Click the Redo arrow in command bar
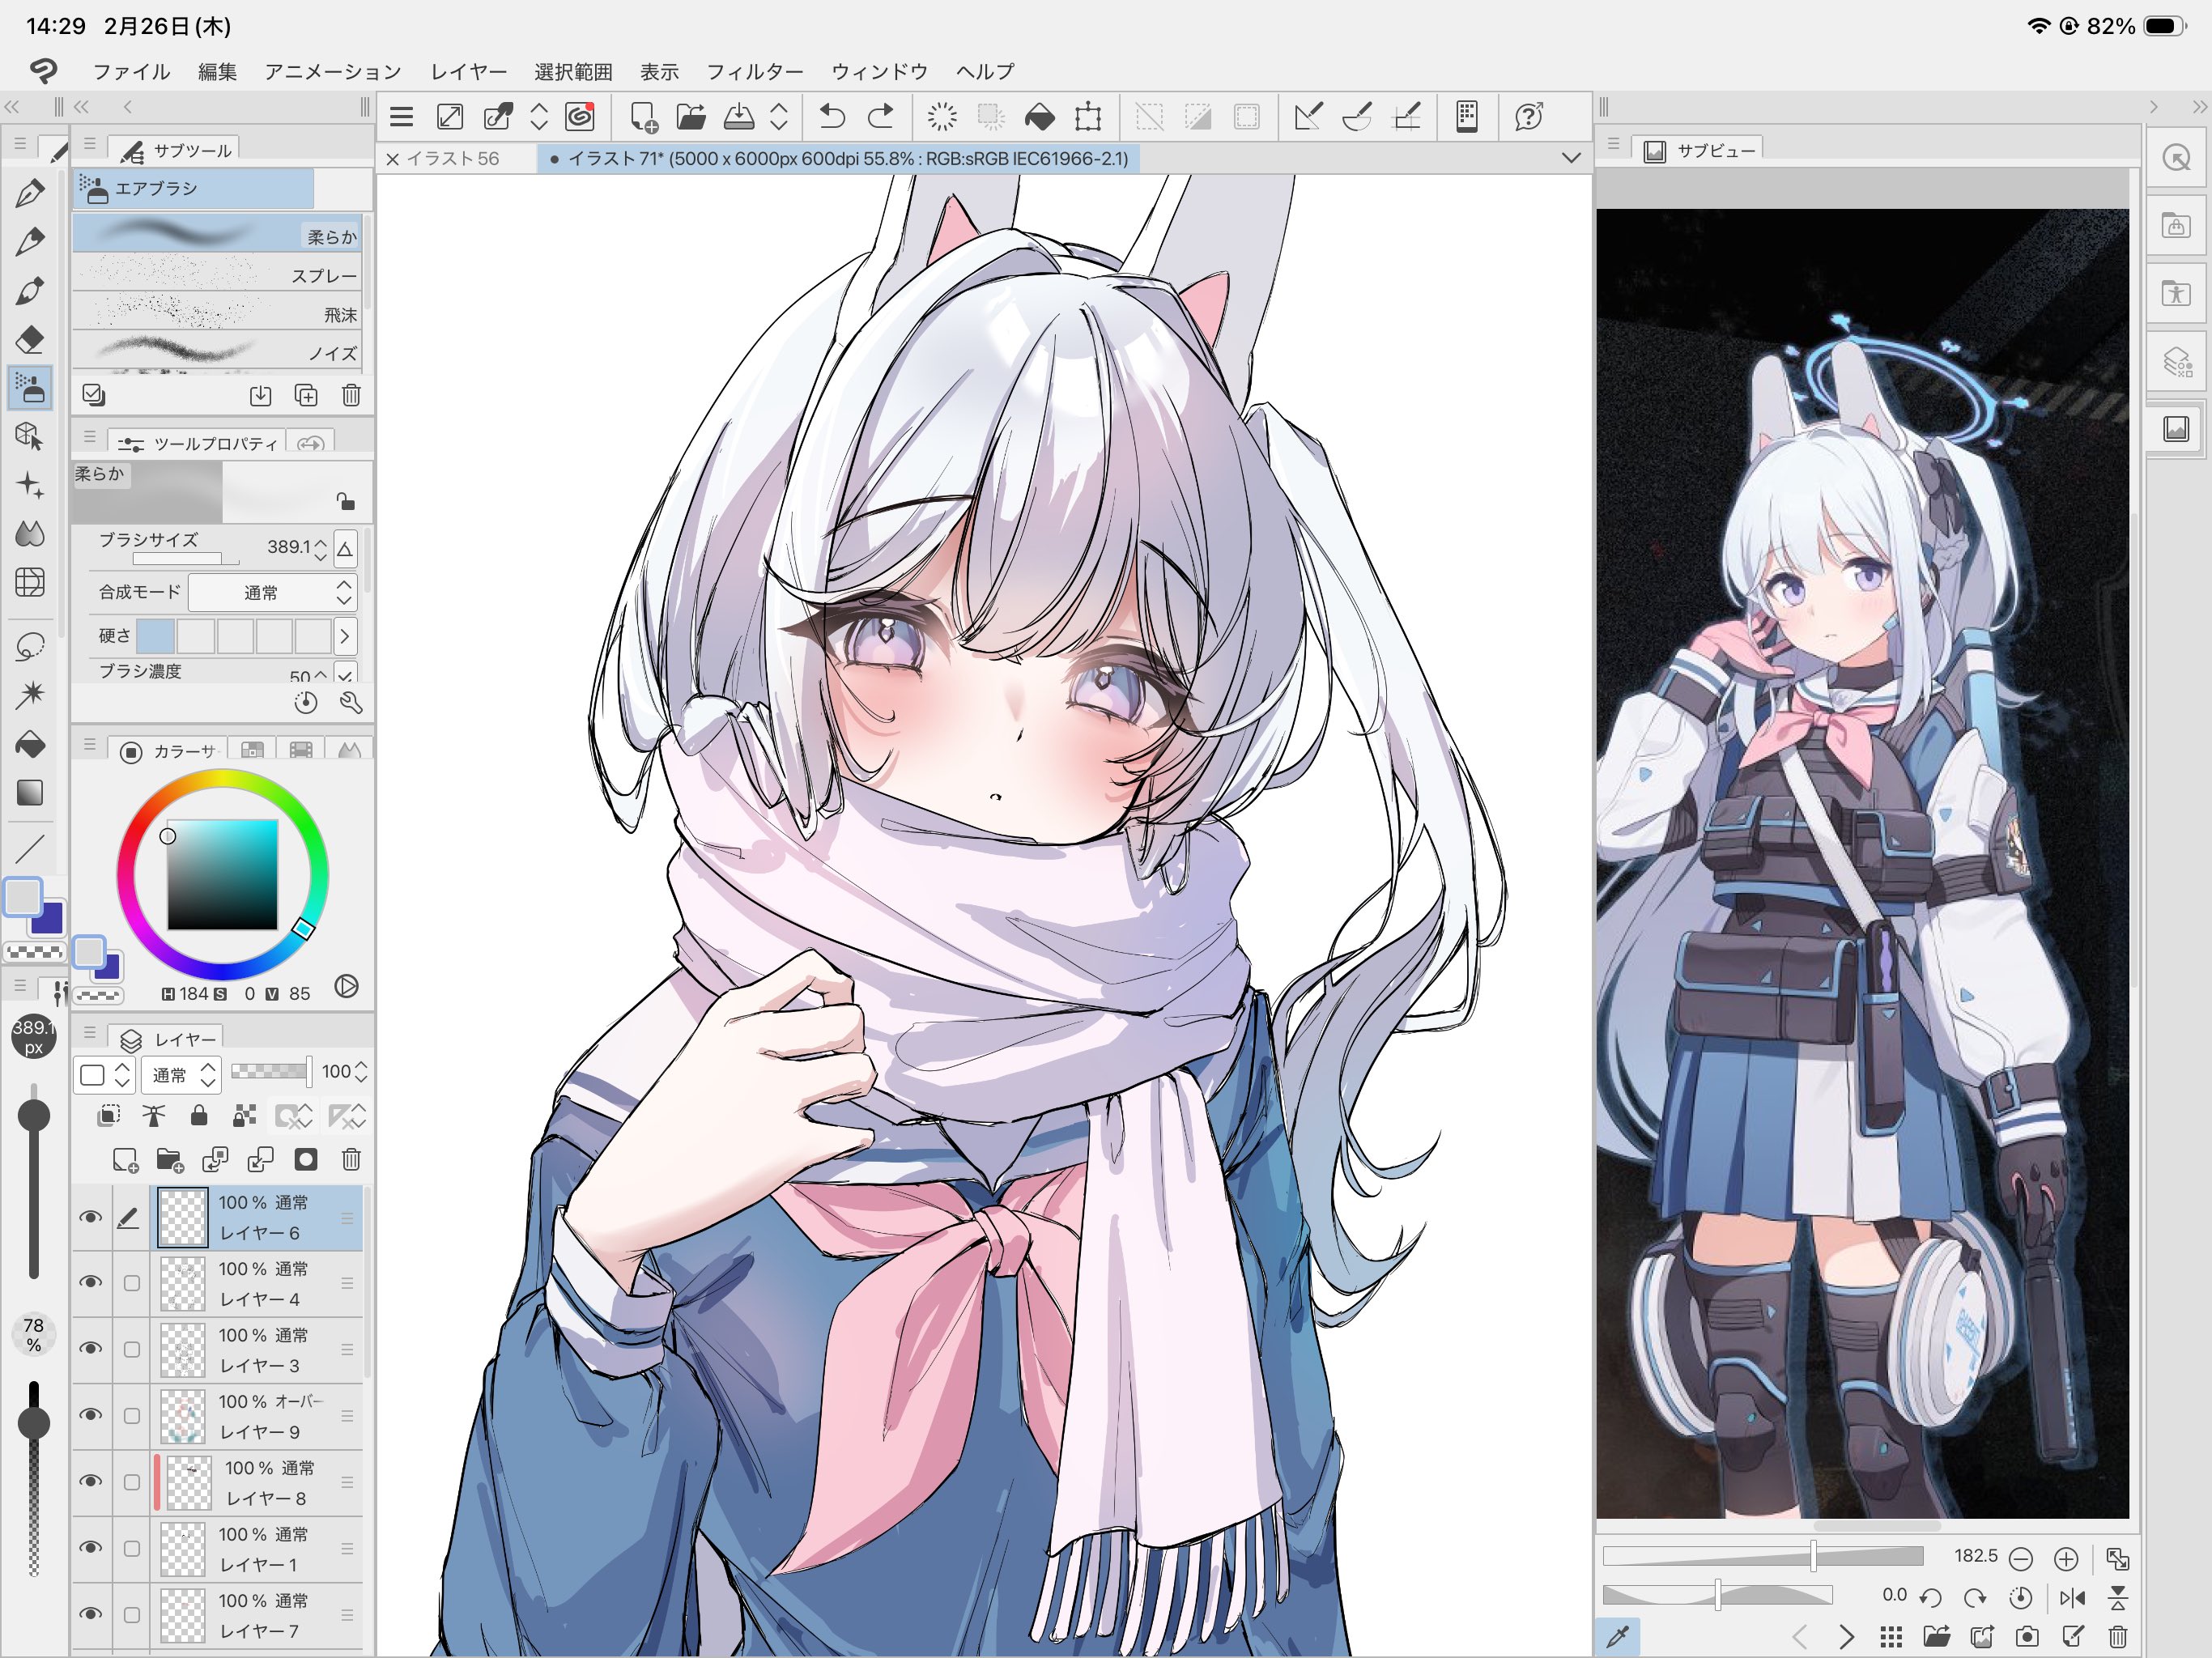2212x1658 pixels. click(x=880, y=117)
